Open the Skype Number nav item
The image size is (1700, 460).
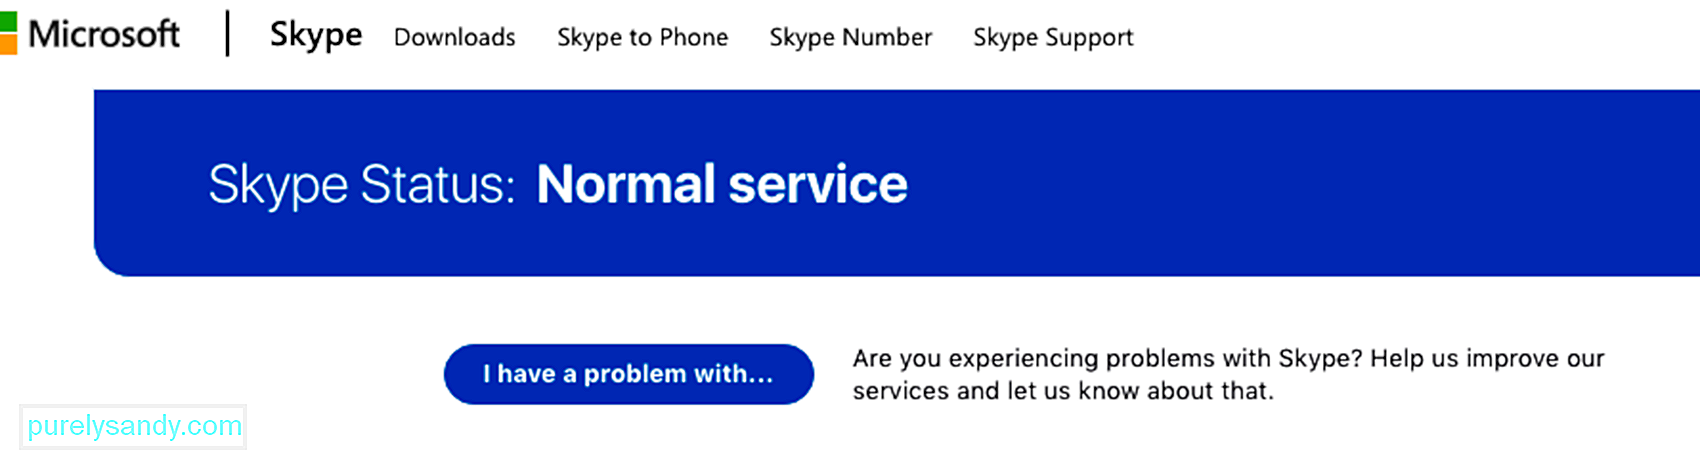pos(851,38)
